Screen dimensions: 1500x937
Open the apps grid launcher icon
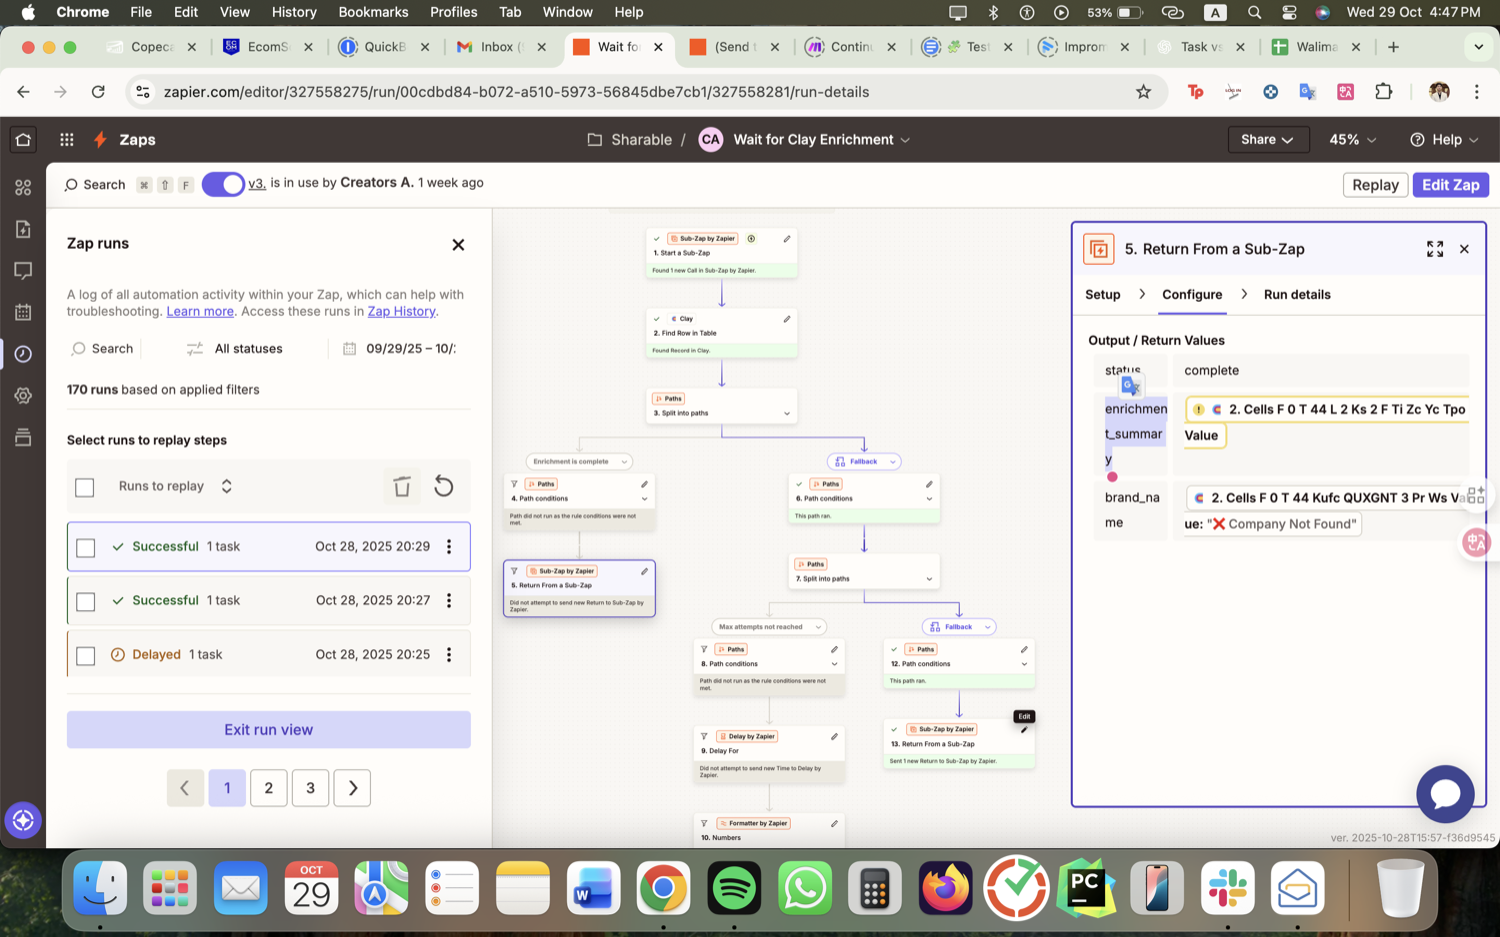pos(67,140)
